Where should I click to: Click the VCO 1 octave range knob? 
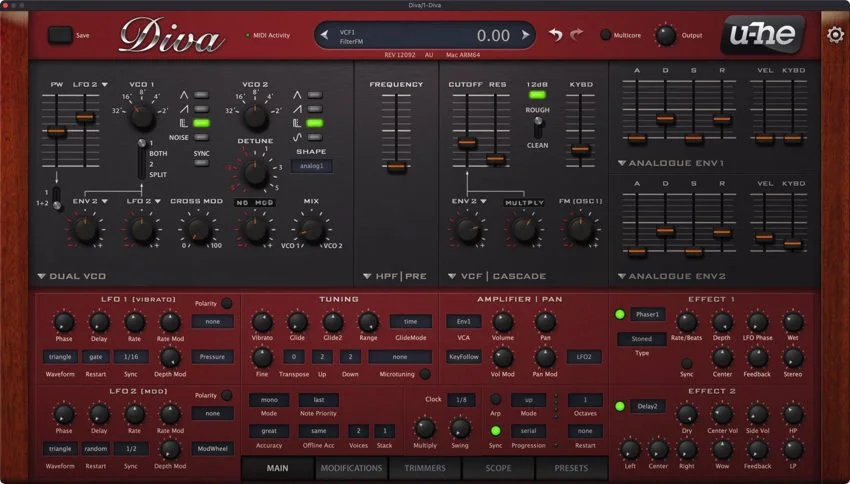pos(142,117)
